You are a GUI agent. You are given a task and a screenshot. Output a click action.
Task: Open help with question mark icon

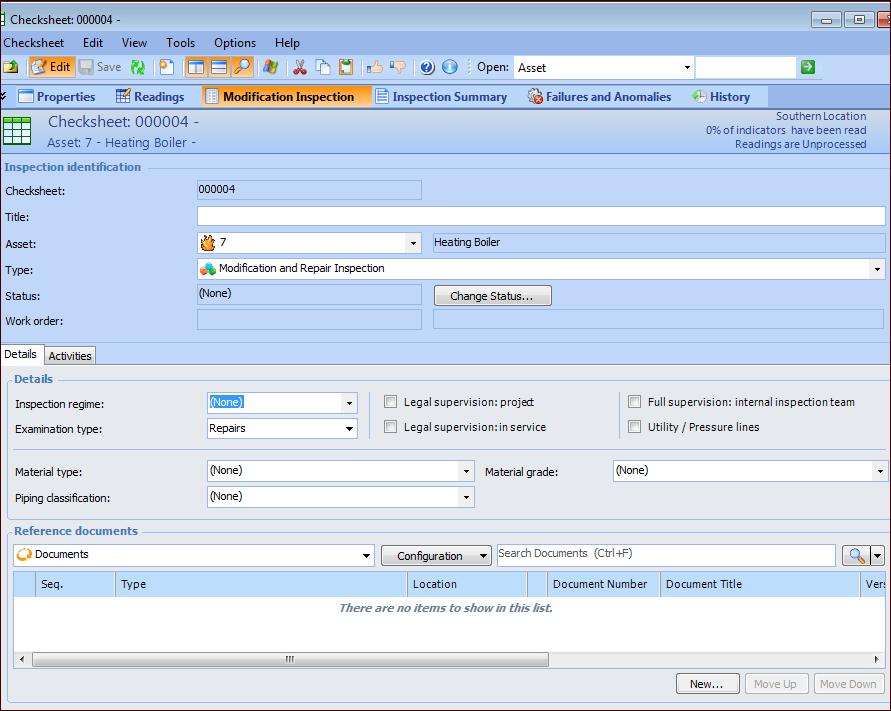[427, 67]
